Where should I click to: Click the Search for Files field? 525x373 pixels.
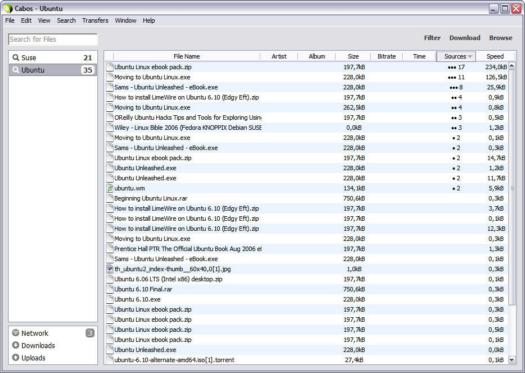pos(53,39)
